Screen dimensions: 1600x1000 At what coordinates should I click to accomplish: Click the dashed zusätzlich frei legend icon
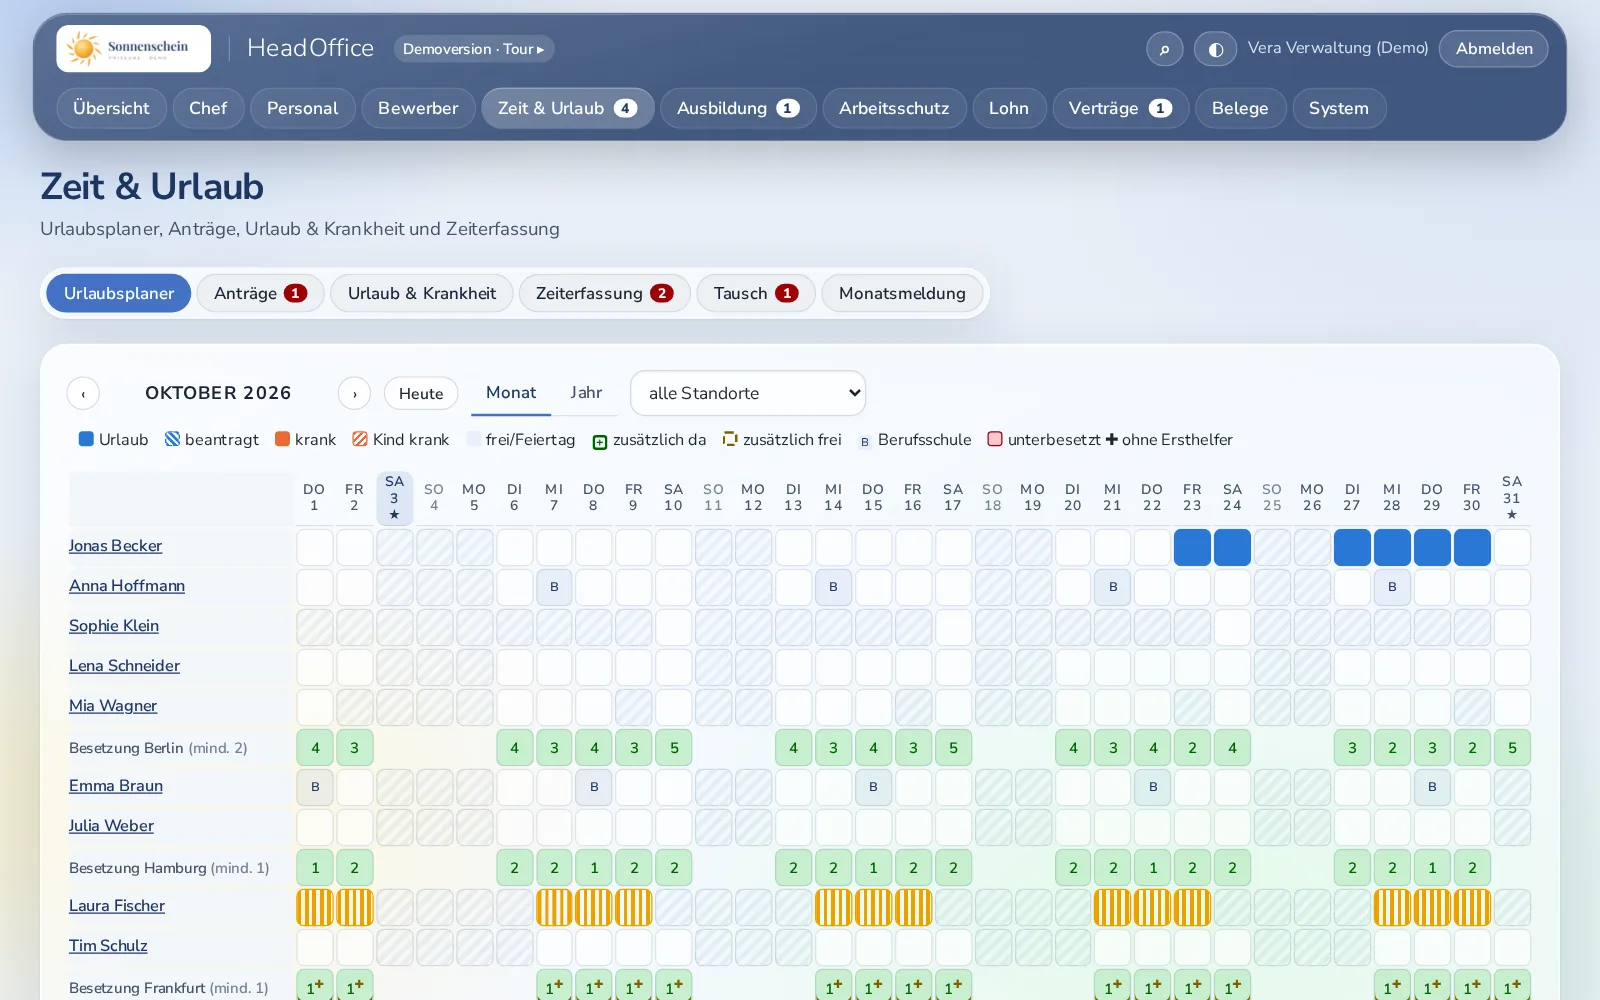pyautogui.click(x=730, y=439)
